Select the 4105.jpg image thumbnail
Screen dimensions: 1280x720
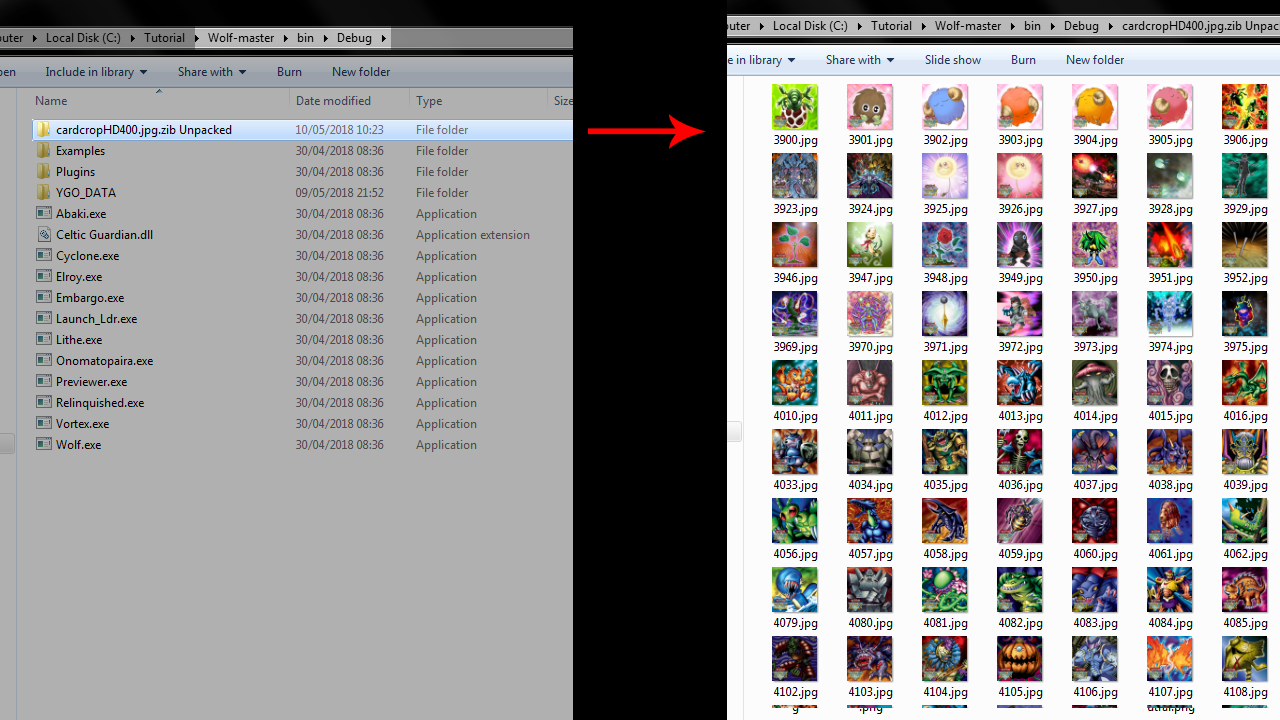pos(1020,659)
